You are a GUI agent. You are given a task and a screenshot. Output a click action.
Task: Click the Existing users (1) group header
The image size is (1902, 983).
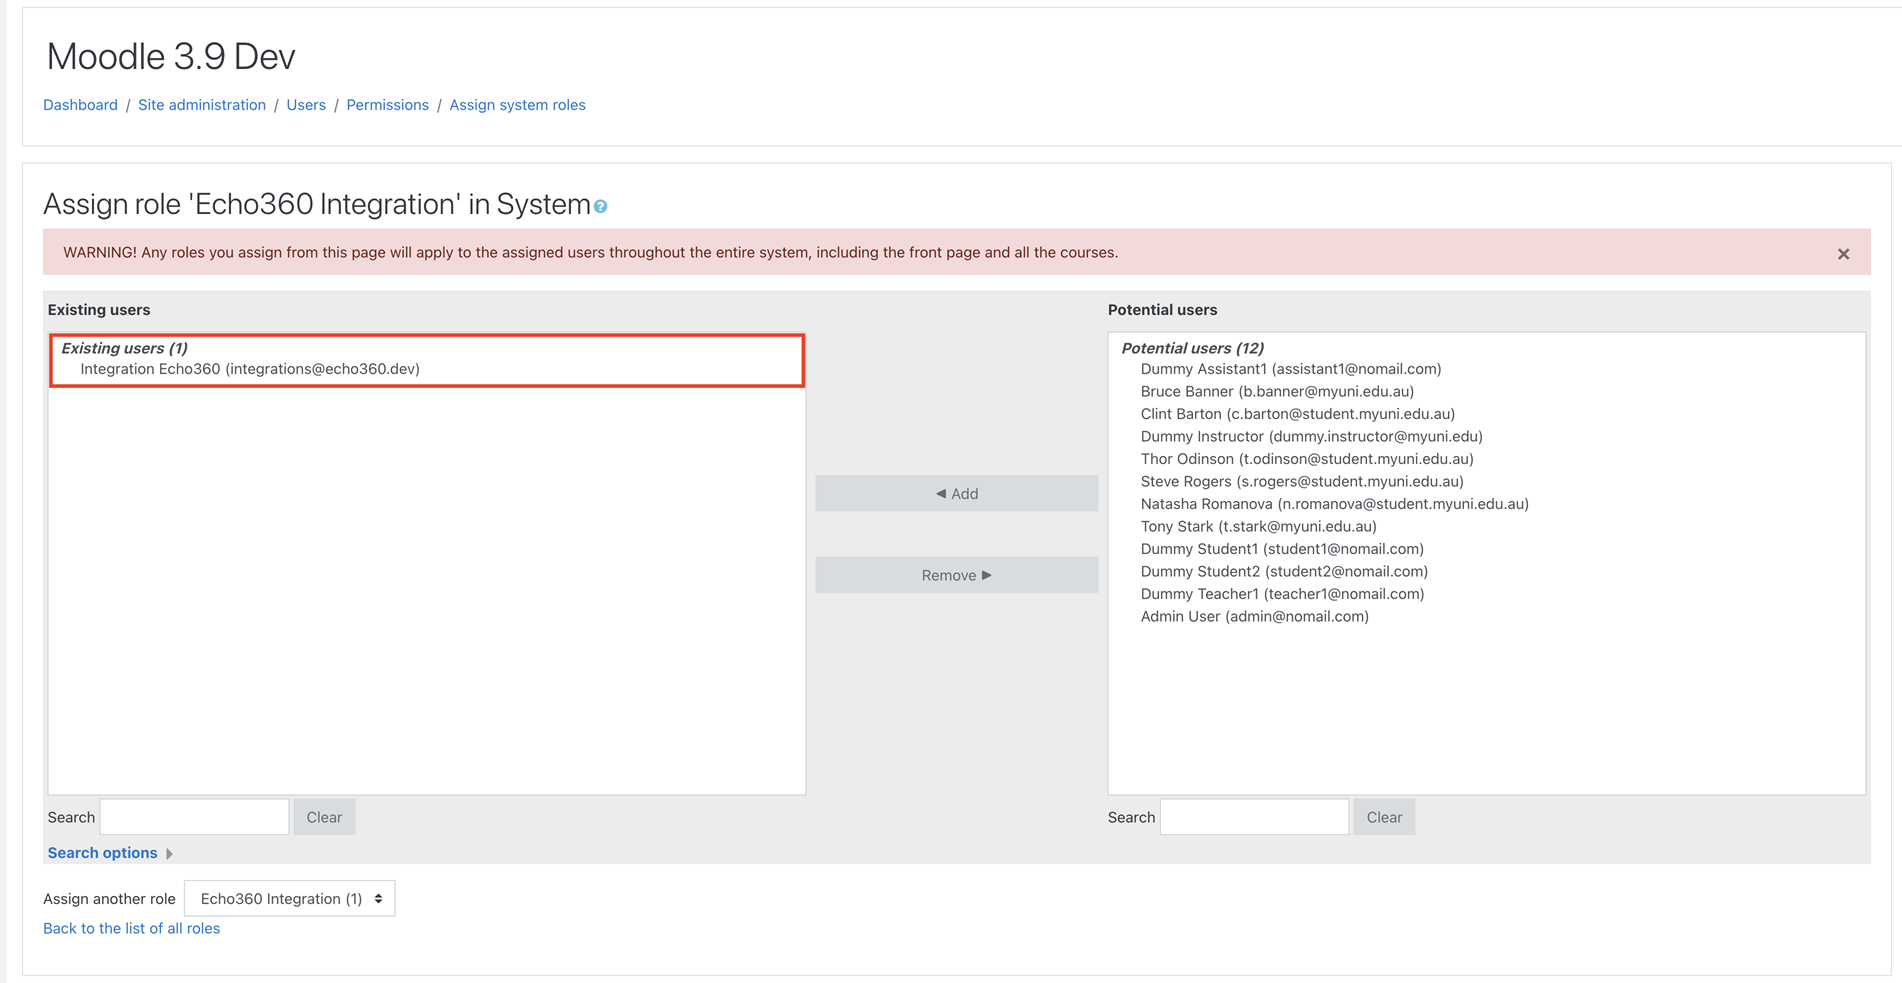[124, 348]
